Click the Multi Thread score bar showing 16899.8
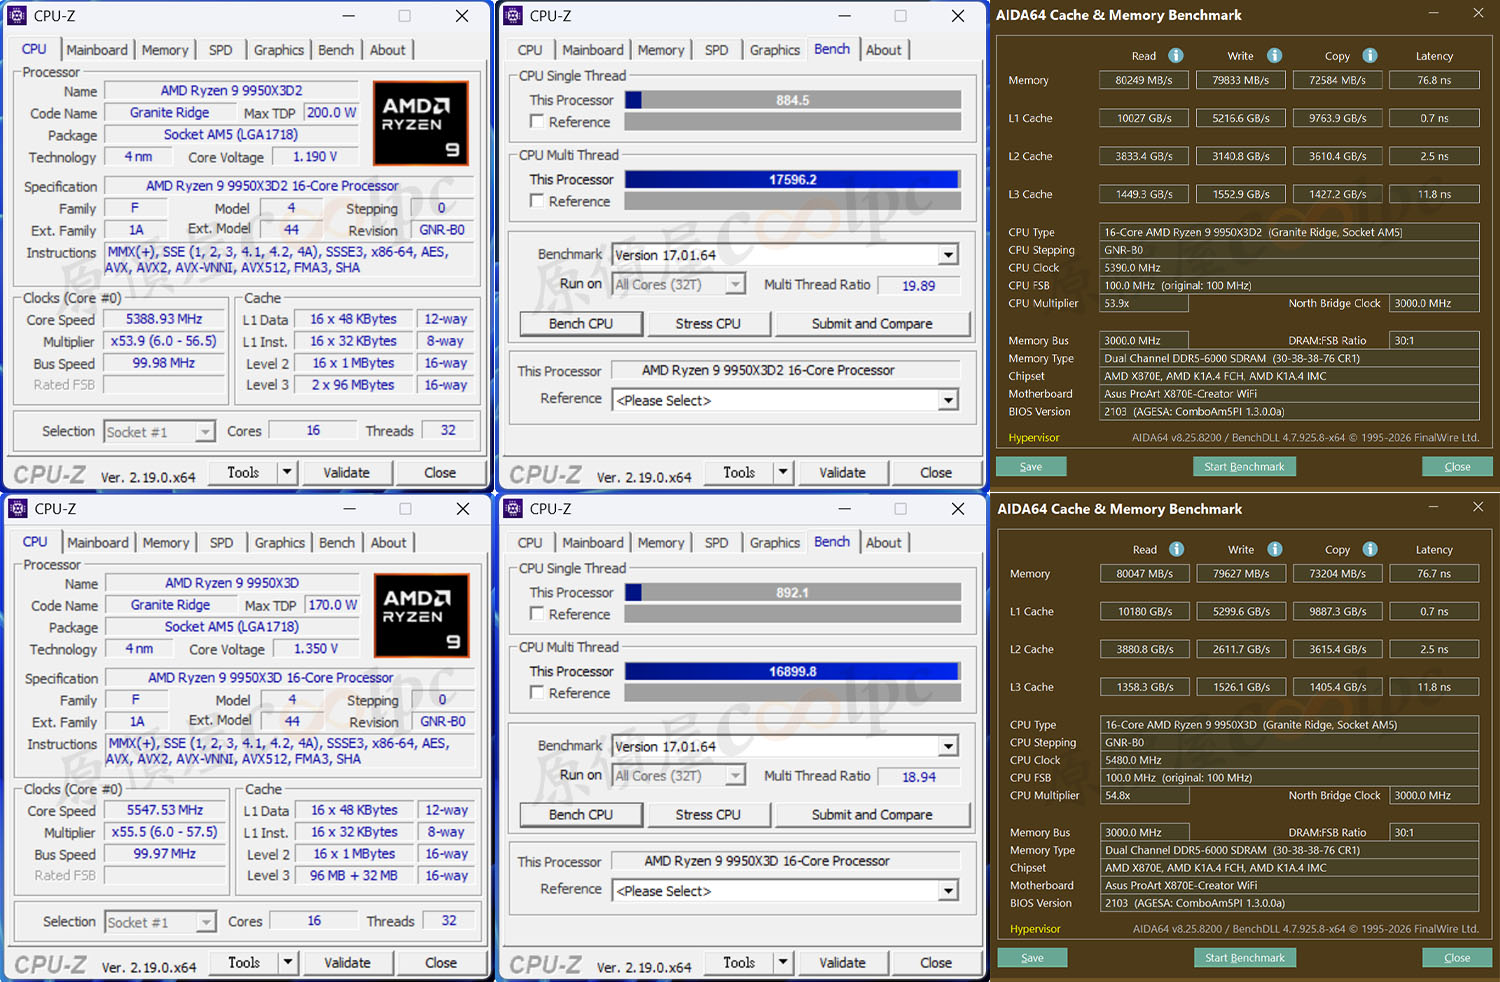The width and height of the screenshot is (1500, 982). [x=792, y=672]
